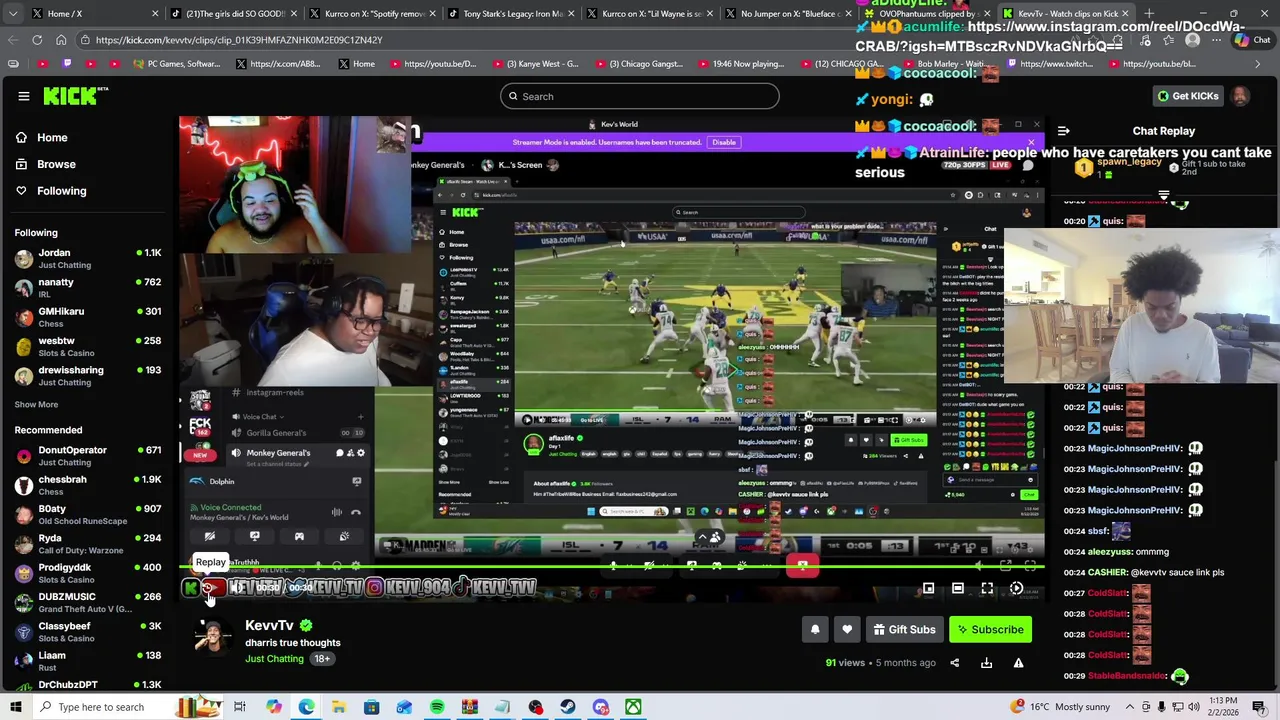
Task: Open the Ryda recommended channel
Action: click(x=88, y=543)
